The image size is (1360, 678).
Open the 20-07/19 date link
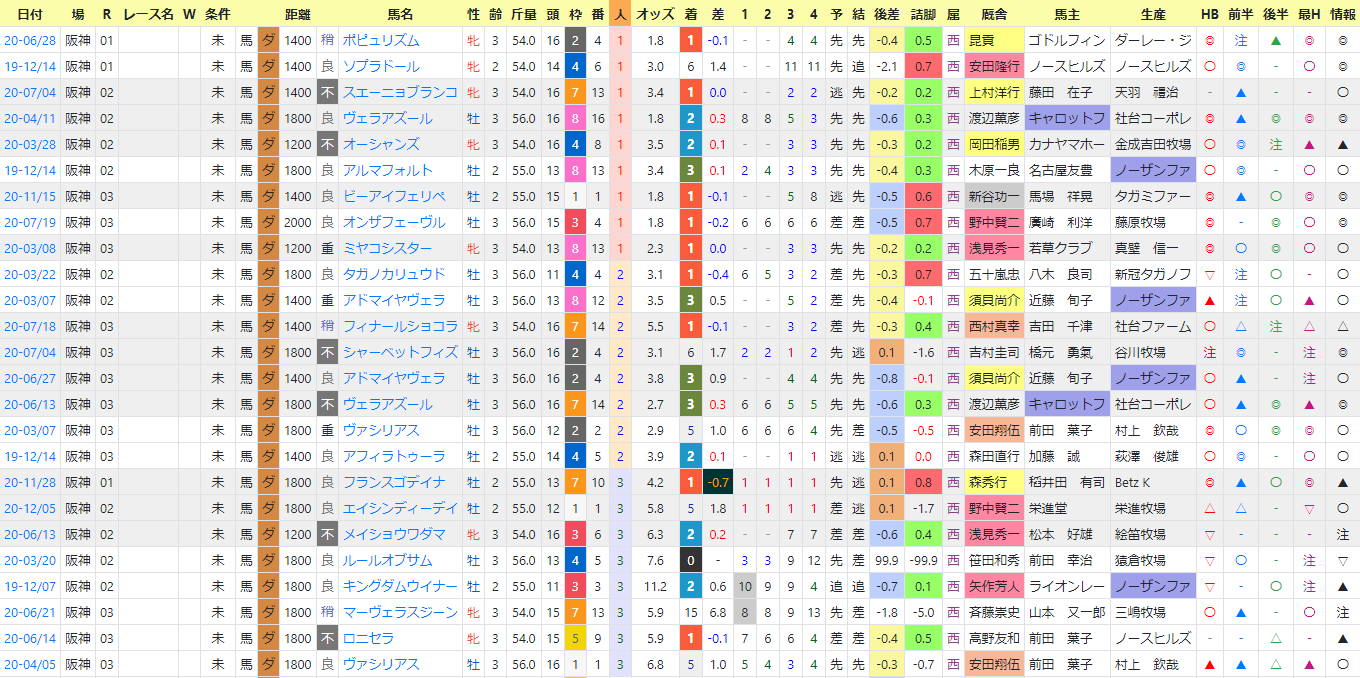coord(29,222)
